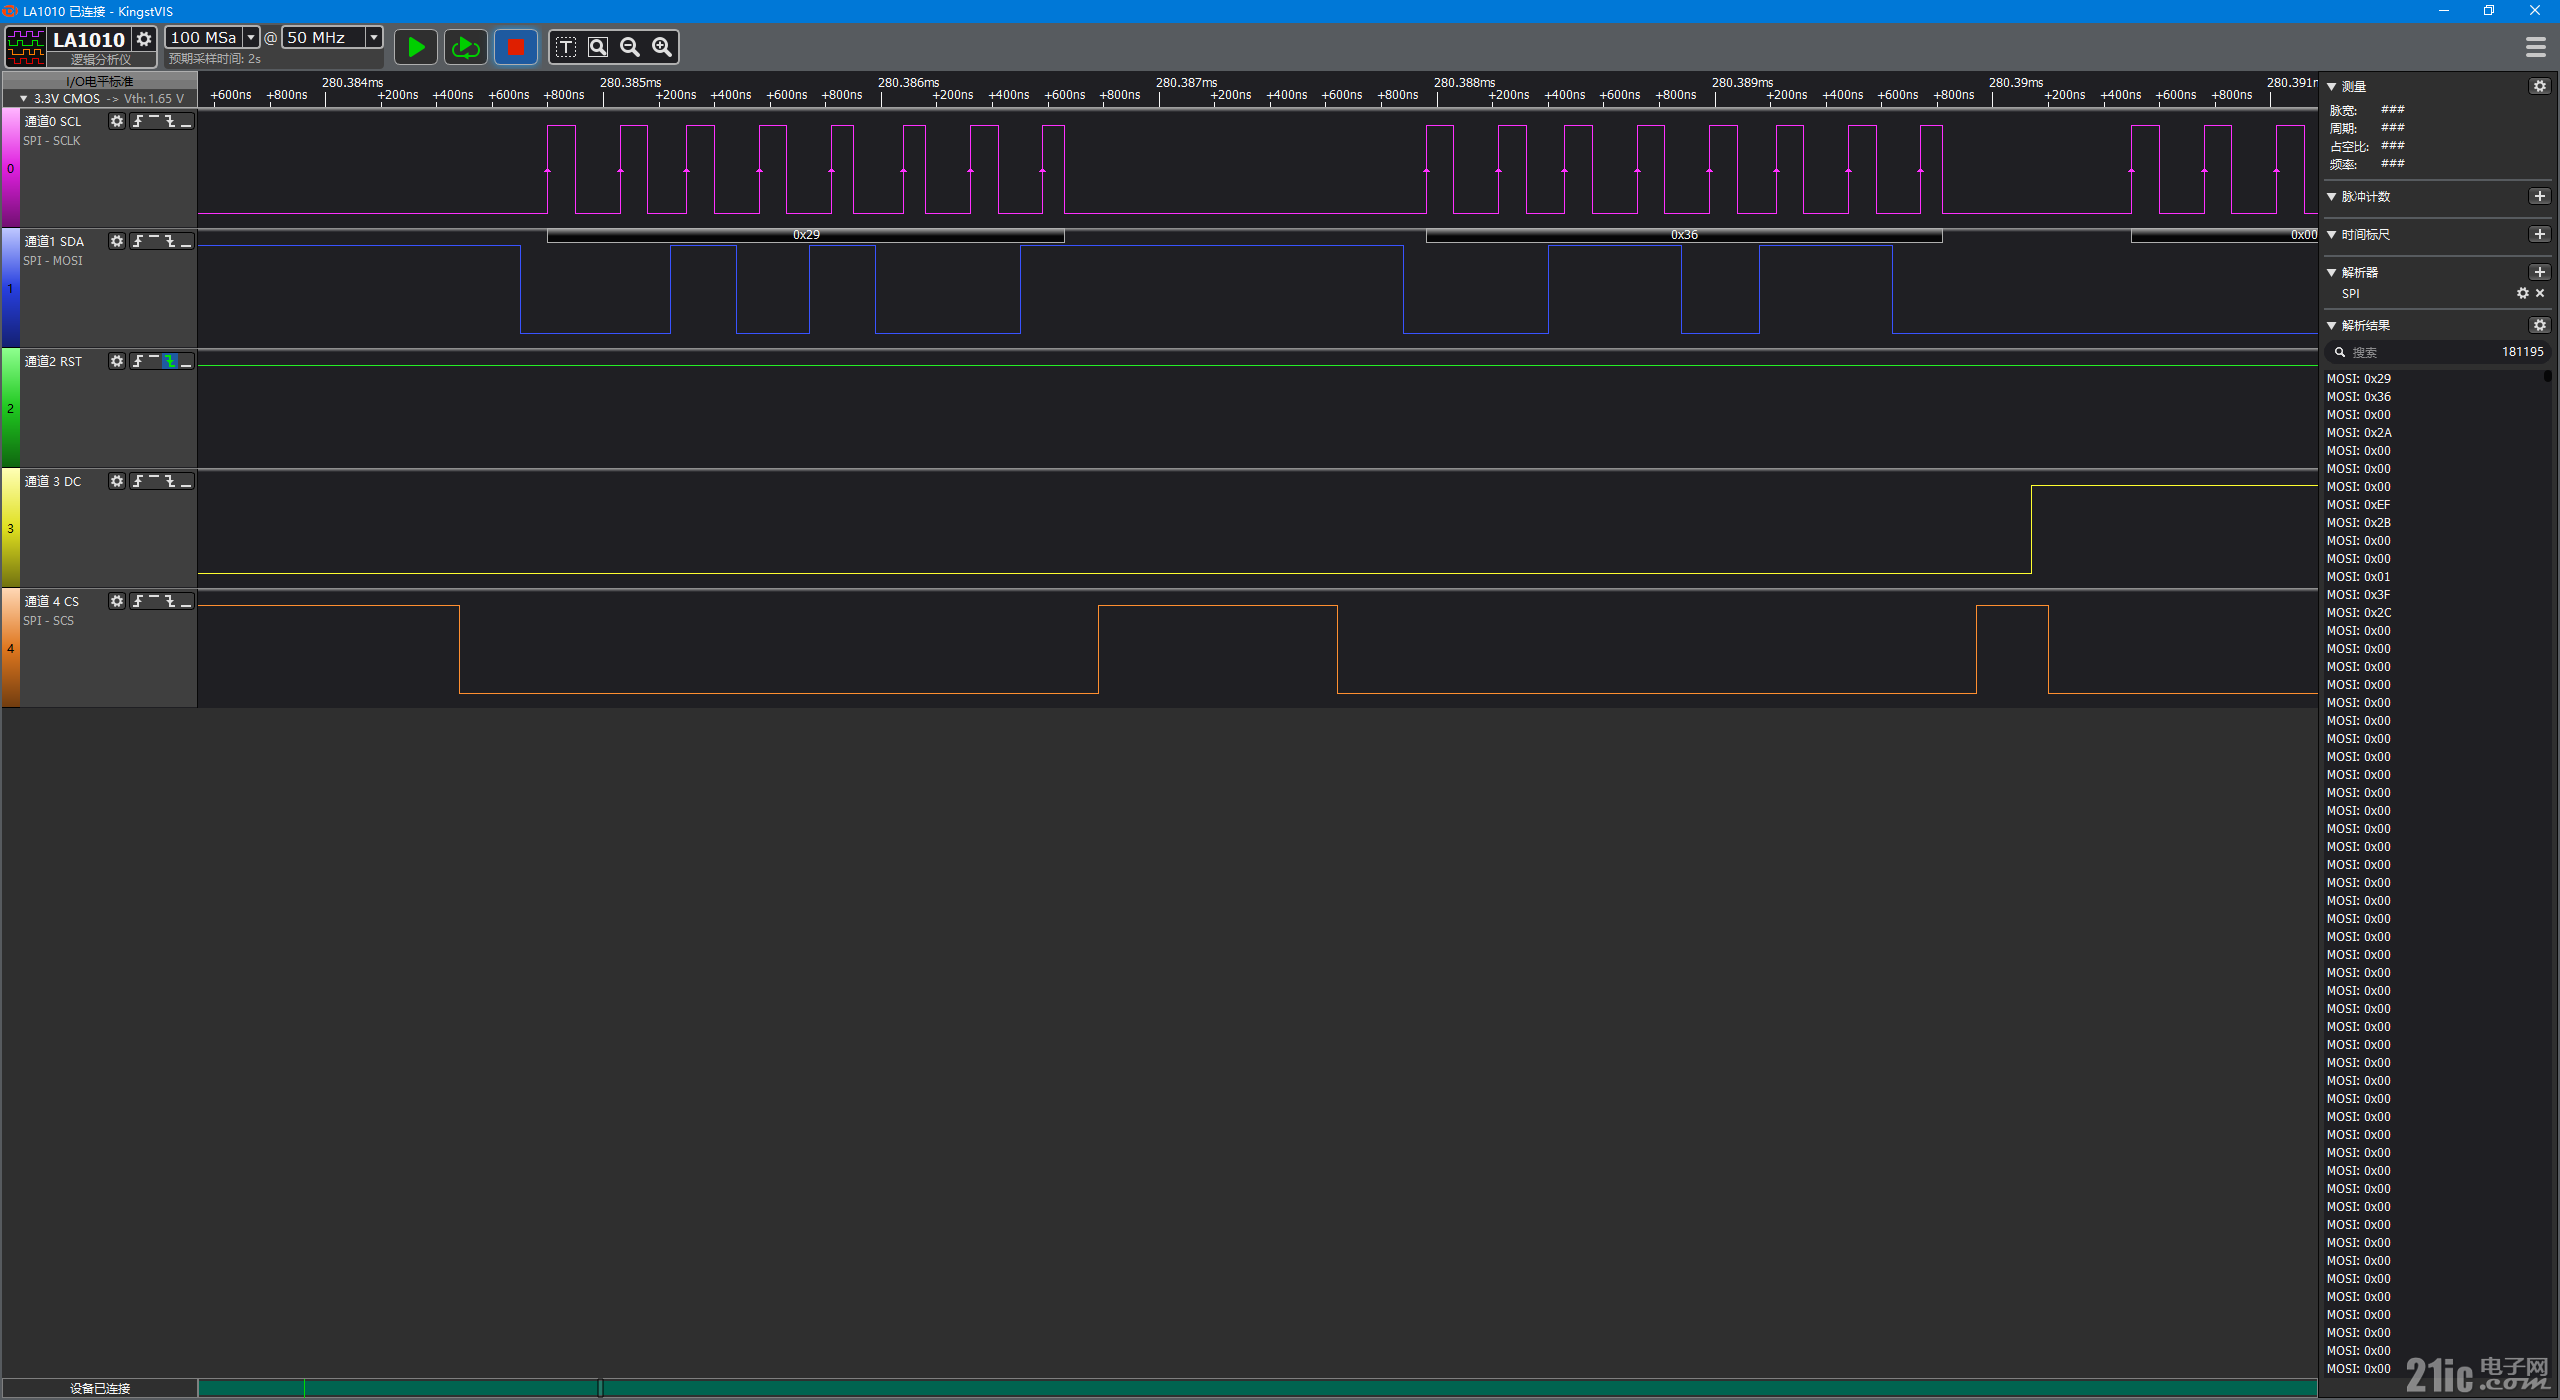Toggle low-level trigger on channel 4 CS
The height and width of the screenshot is (1400, 2560).
186,601
